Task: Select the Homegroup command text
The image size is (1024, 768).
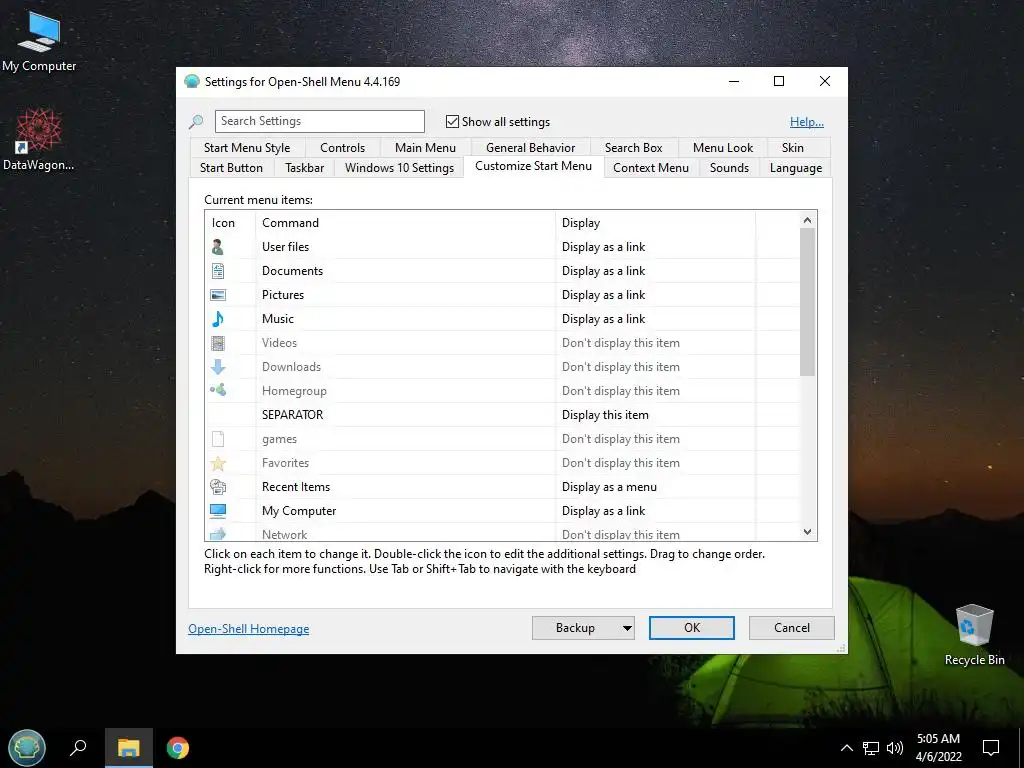Action: point(294,391)
